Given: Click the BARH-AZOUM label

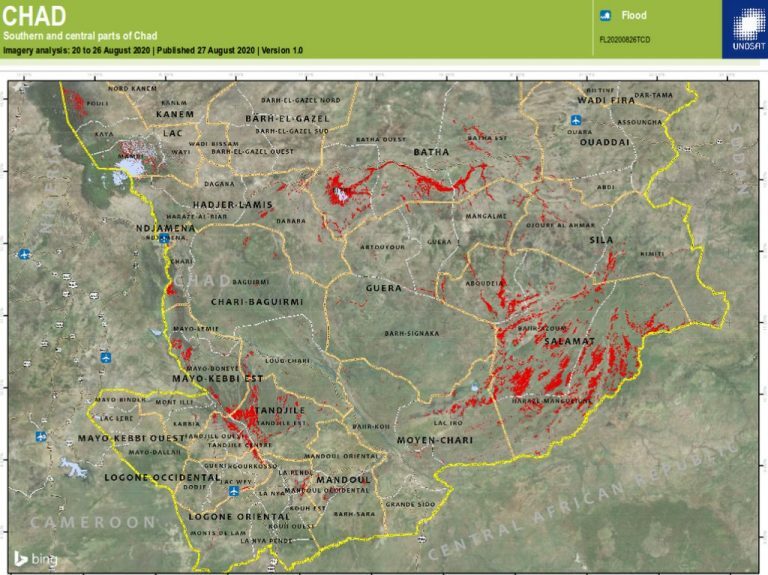Looking at the screenshot, I should [x=542, y=328].
